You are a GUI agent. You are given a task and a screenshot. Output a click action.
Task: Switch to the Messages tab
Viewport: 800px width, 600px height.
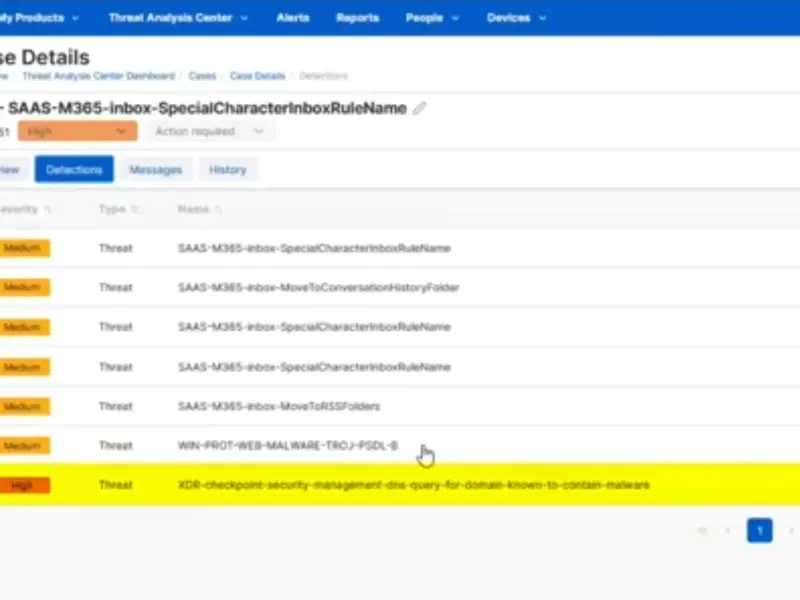[x=155, y=170]
